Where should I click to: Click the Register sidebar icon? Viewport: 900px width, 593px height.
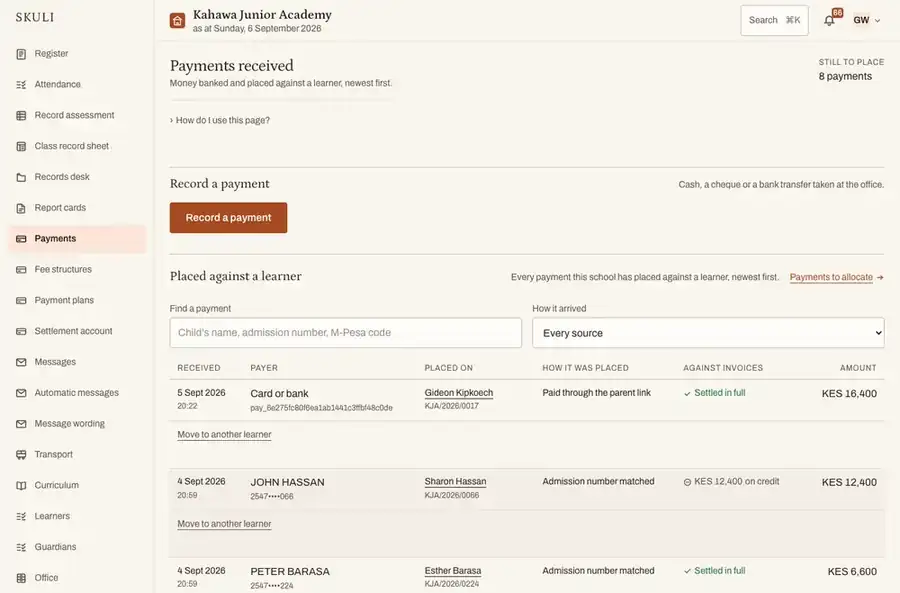(21, 54)
